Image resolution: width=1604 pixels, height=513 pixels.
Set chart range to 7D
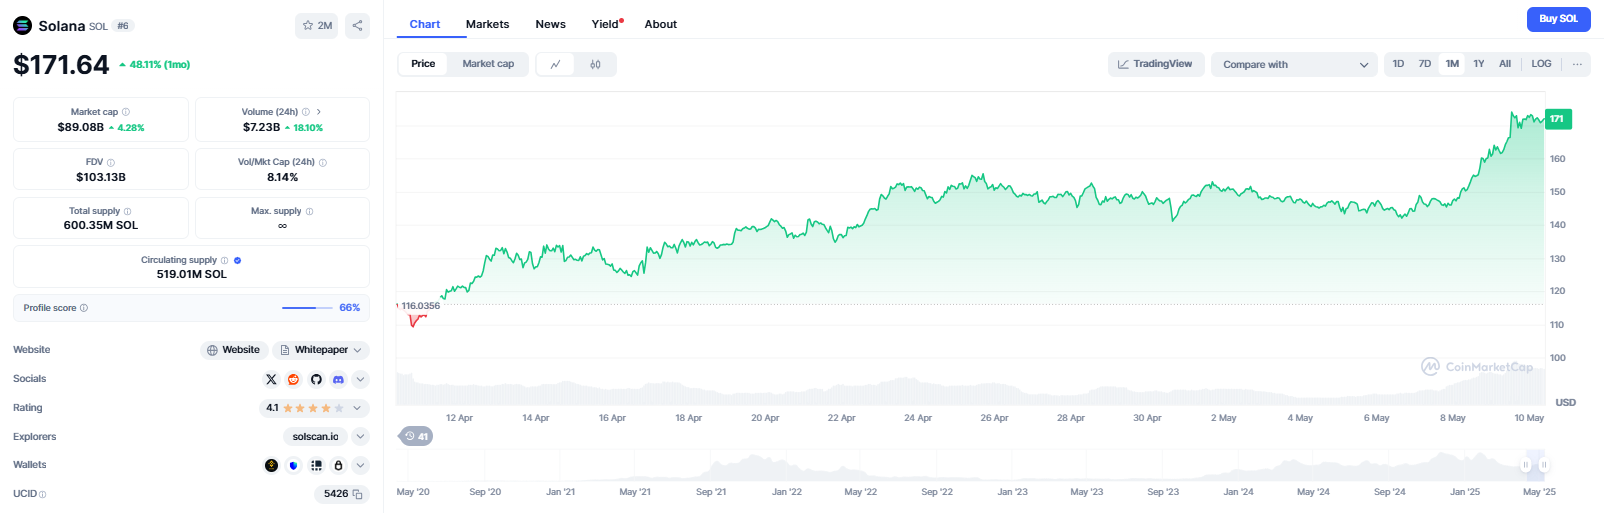pos(1425,64)
